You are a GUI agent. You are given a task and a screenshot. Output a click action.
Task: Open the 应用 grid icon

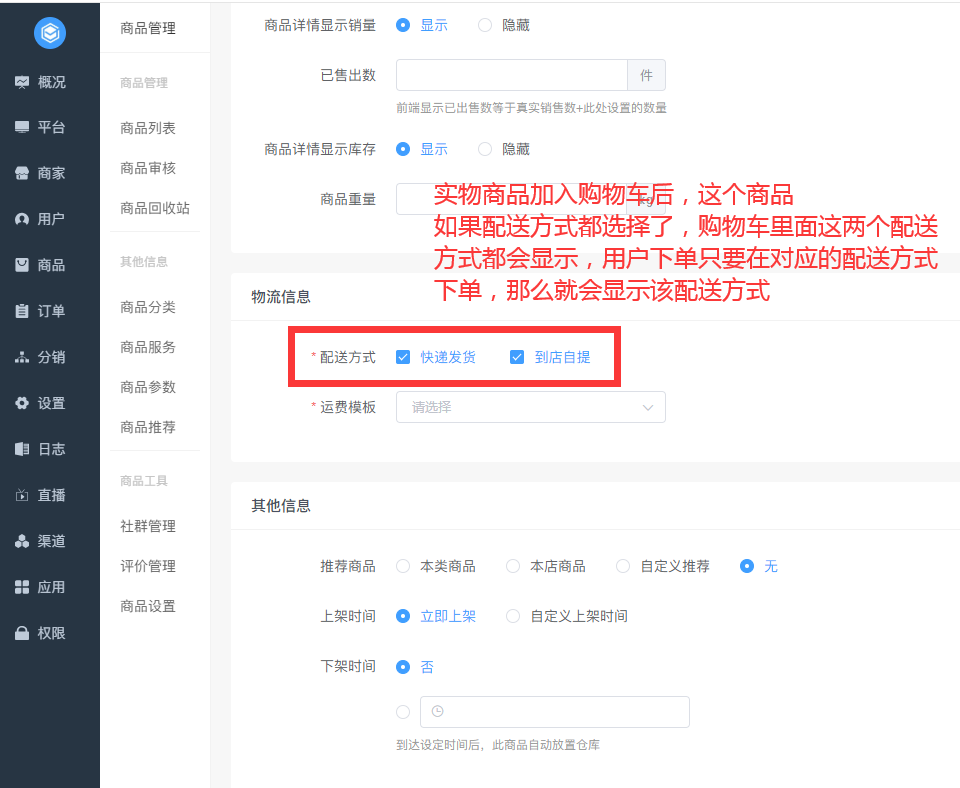(x=22, y=587)
